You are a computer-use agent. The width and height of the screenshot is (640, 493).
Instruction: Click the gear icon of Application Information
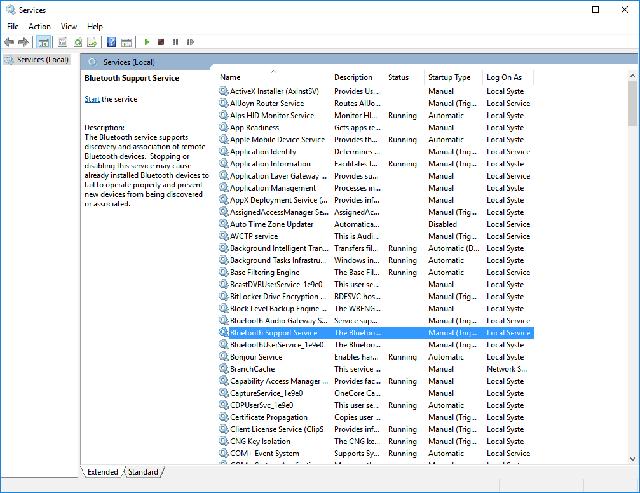[224, 163]
